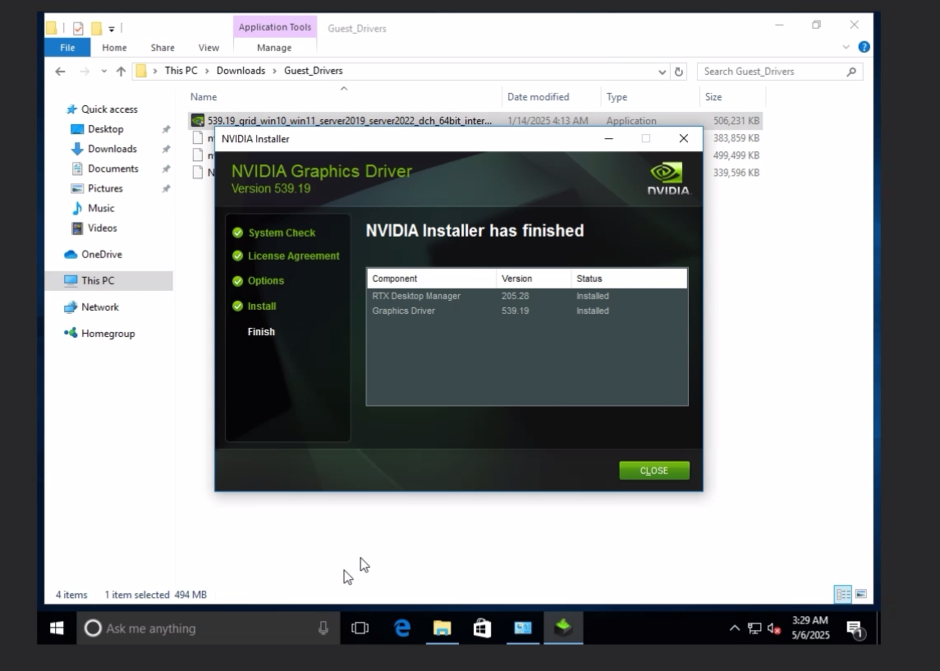Open the recent locations dropdown arrow
This screenshot has height=671, width=940.
point(104,71)
